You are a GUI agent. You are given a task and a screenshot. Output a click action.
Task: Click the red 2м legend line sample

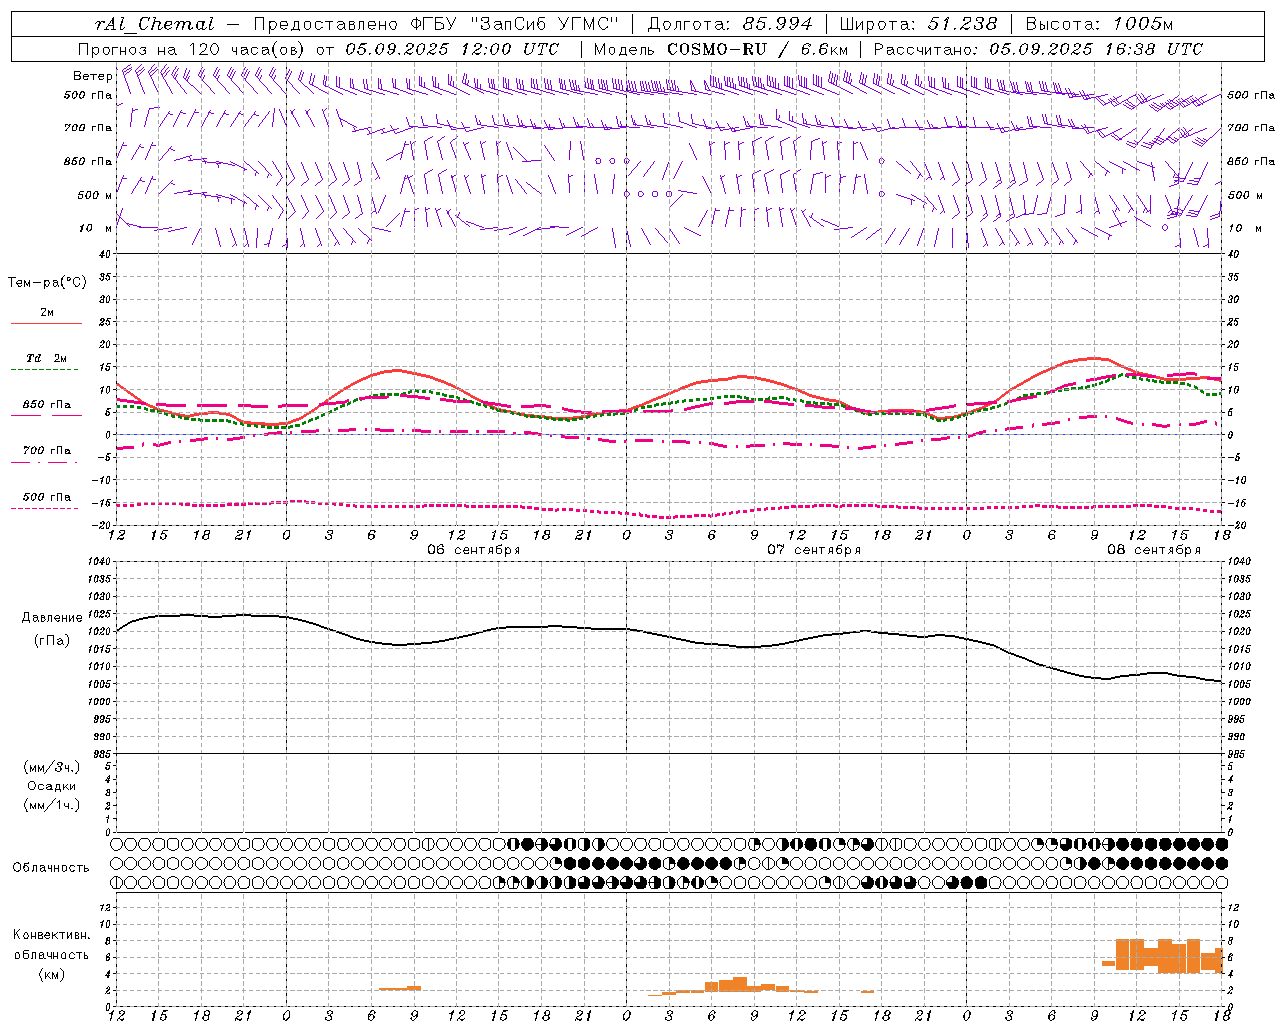tap(46, 324)
